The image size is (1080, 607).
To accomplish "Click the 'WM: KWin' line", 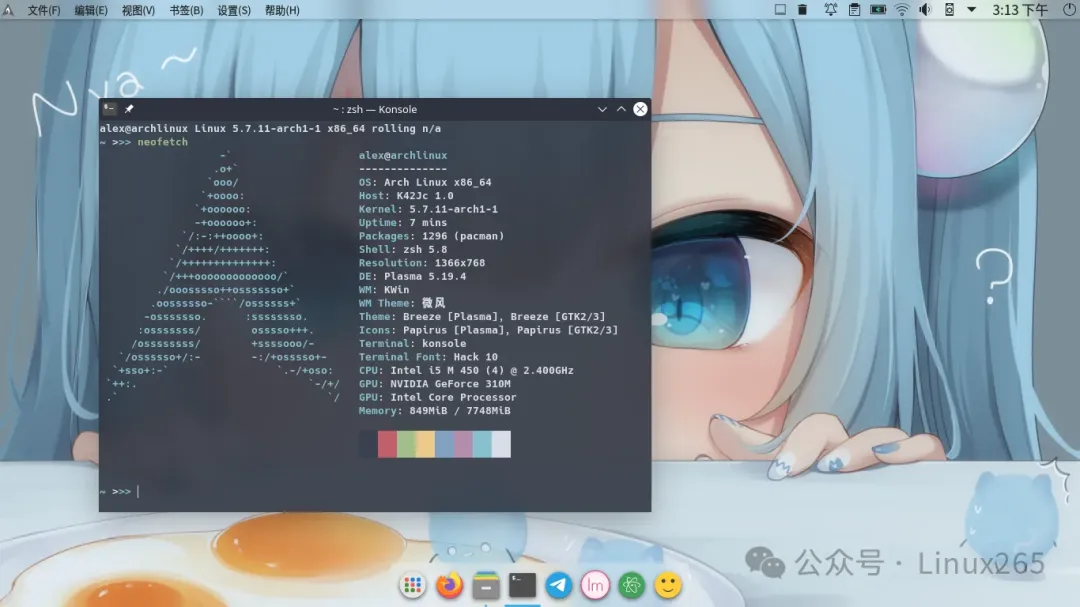I will point(384,290).
